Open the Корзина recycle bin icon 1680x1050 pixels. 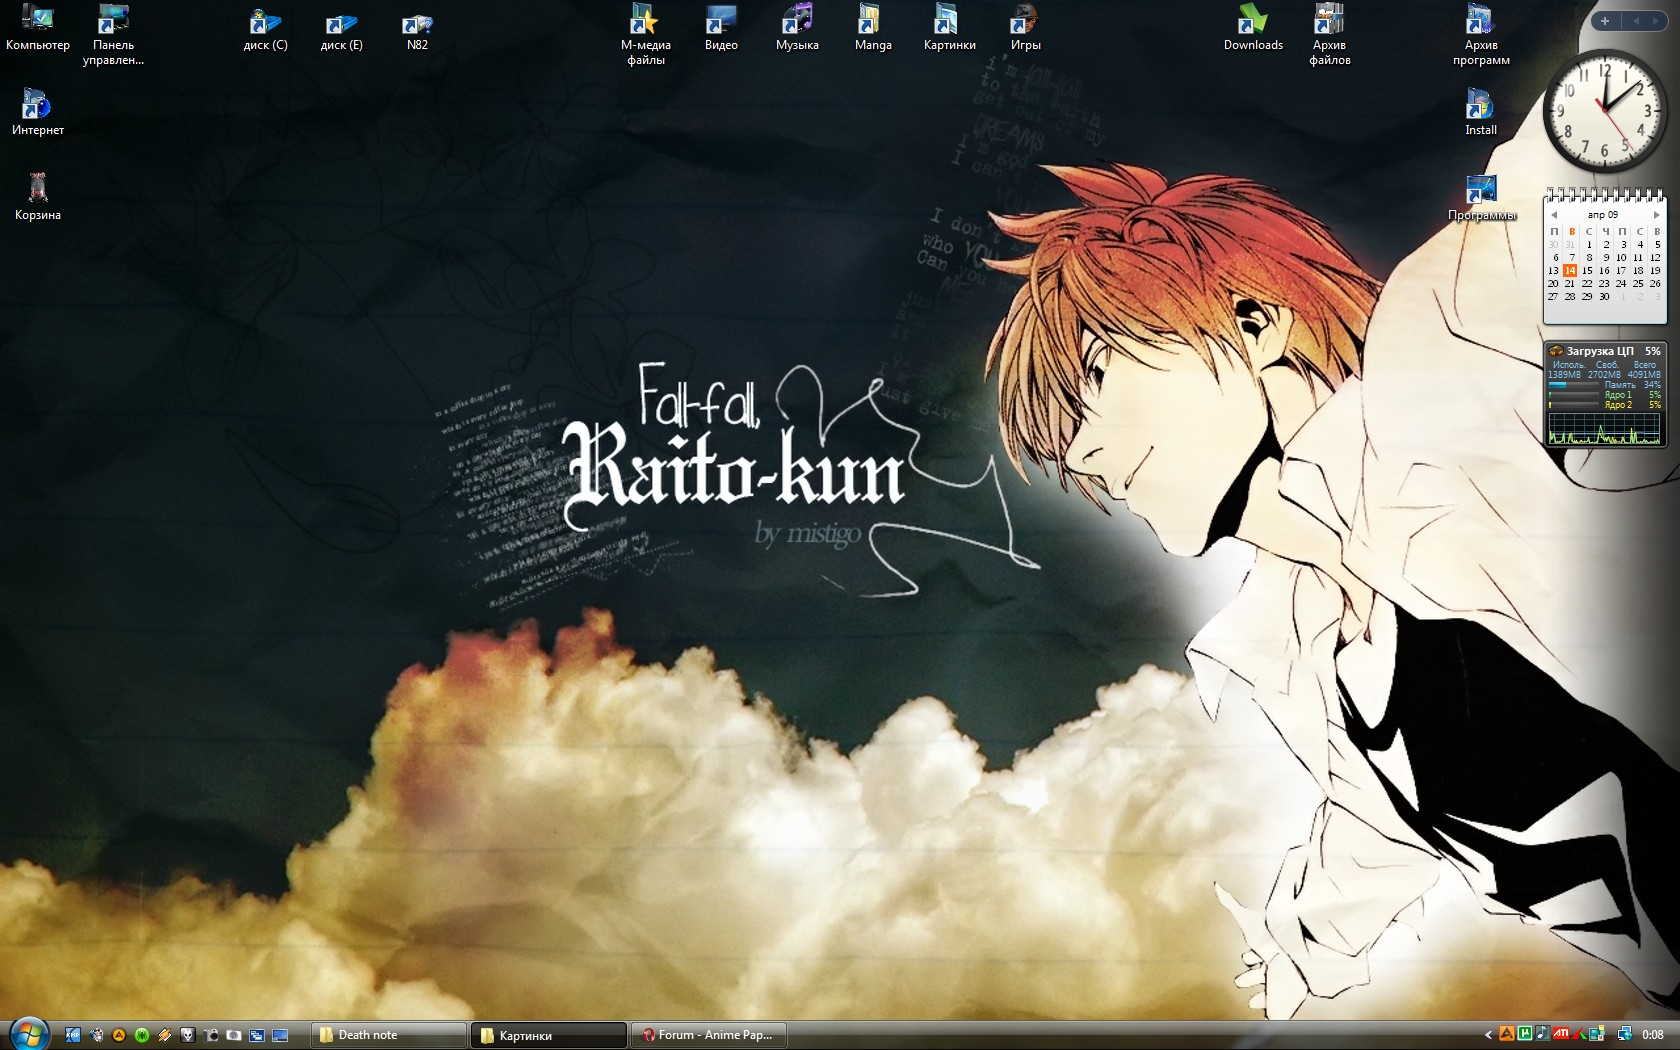pyautogui.click(x=37, y=189)
